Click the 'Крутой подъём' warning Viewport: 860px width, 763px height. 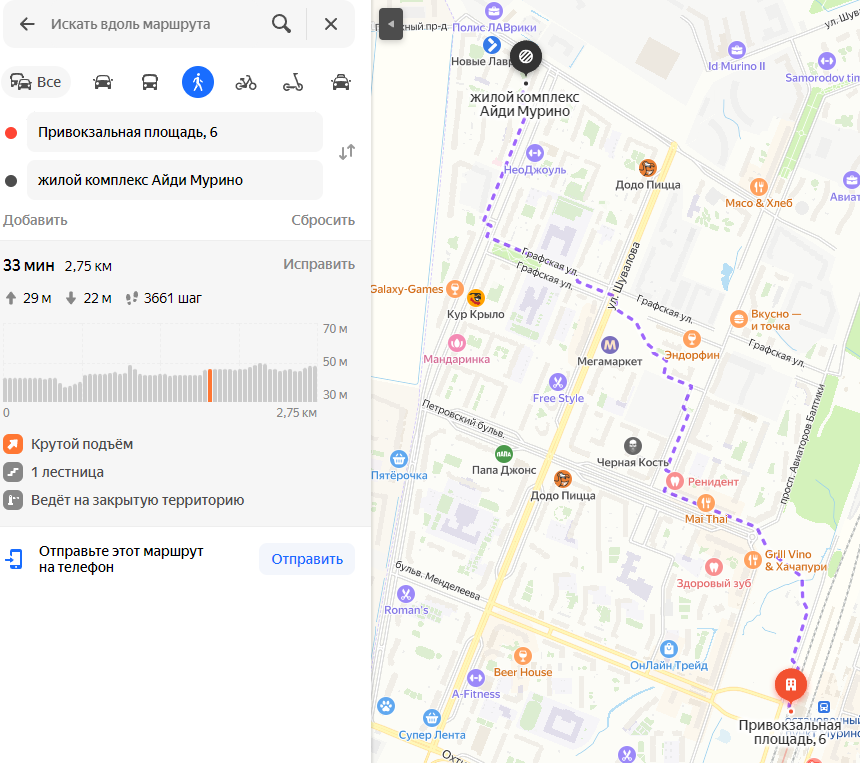coord(69,444)
